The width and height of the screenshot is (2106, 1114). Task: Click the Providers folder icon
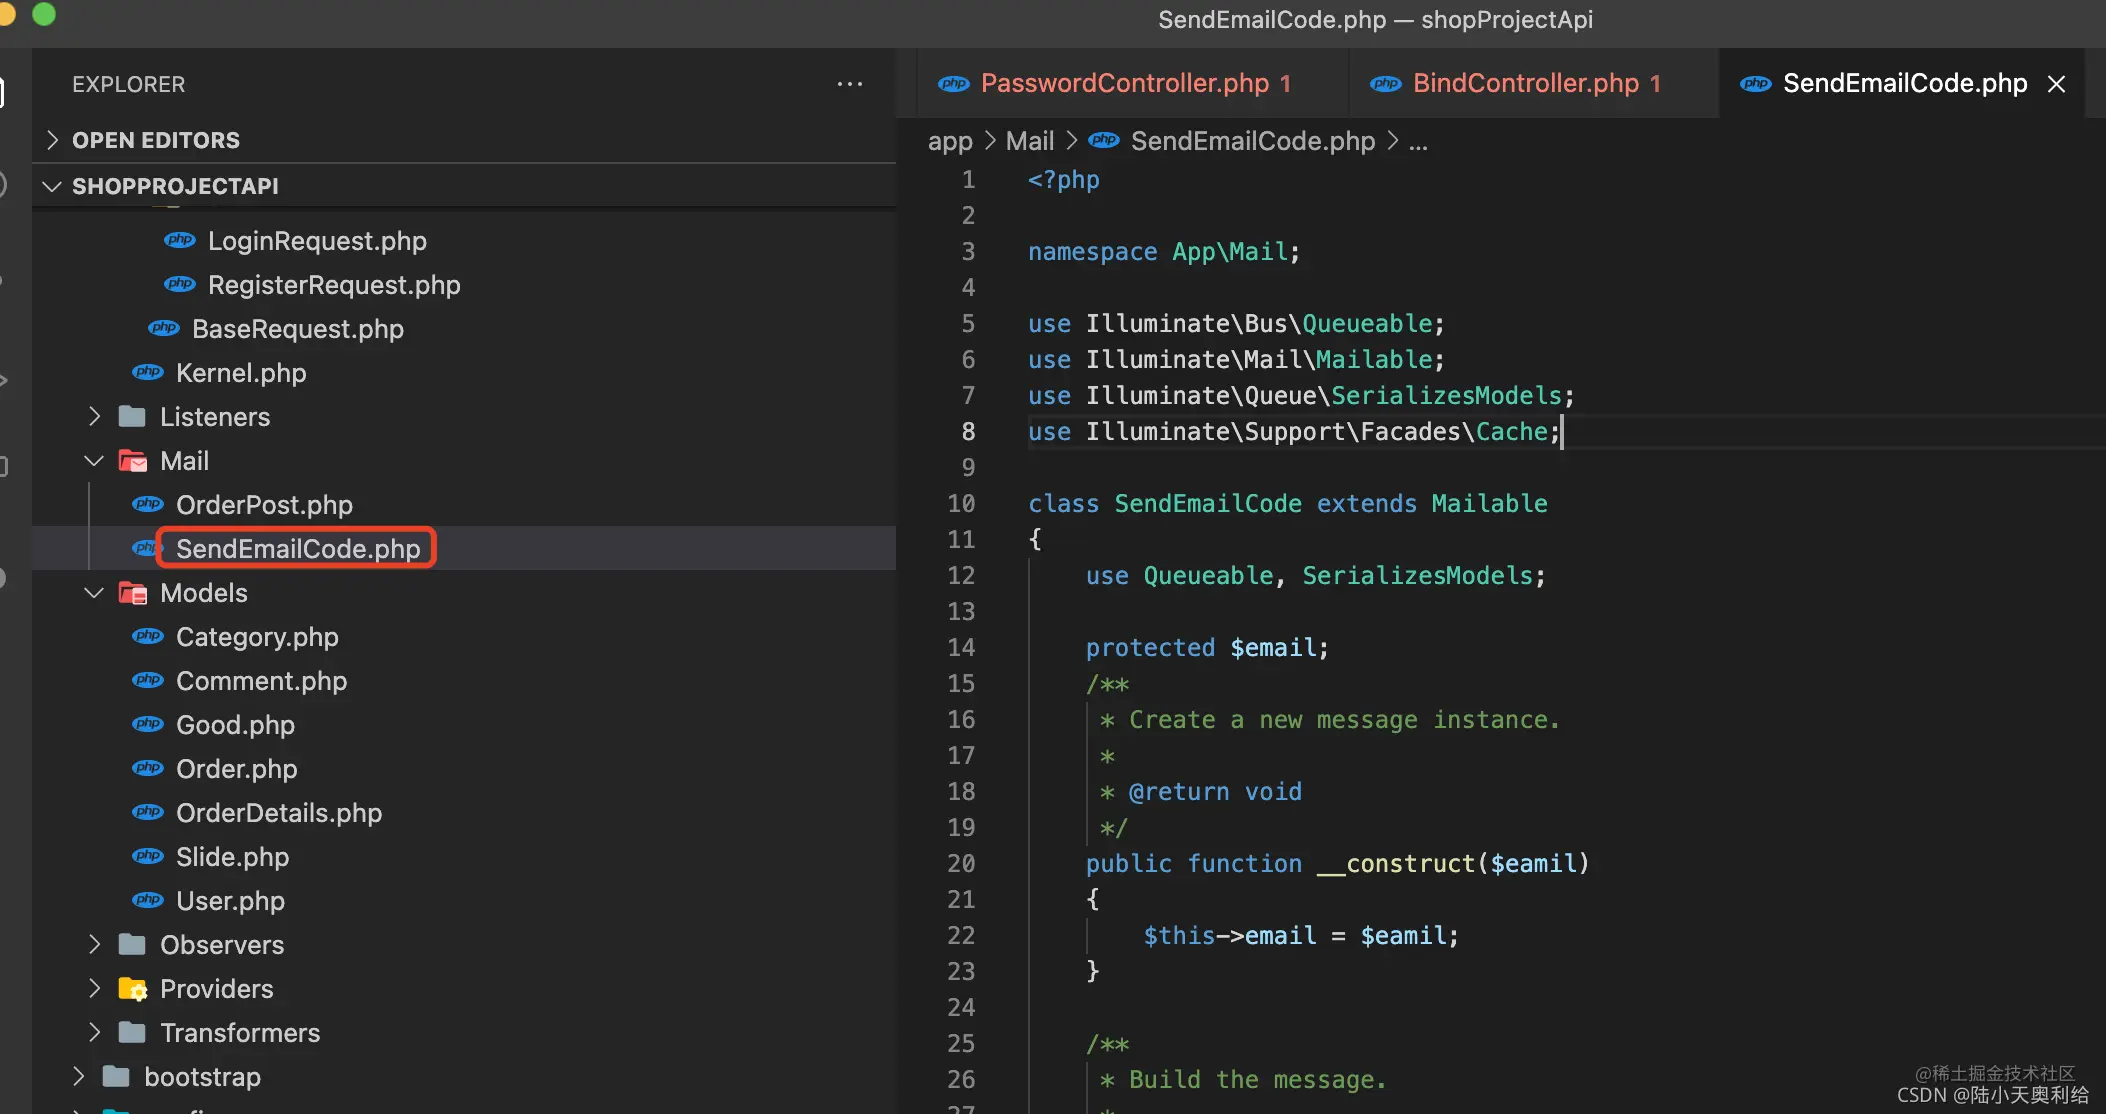click(x=133, y=989)
